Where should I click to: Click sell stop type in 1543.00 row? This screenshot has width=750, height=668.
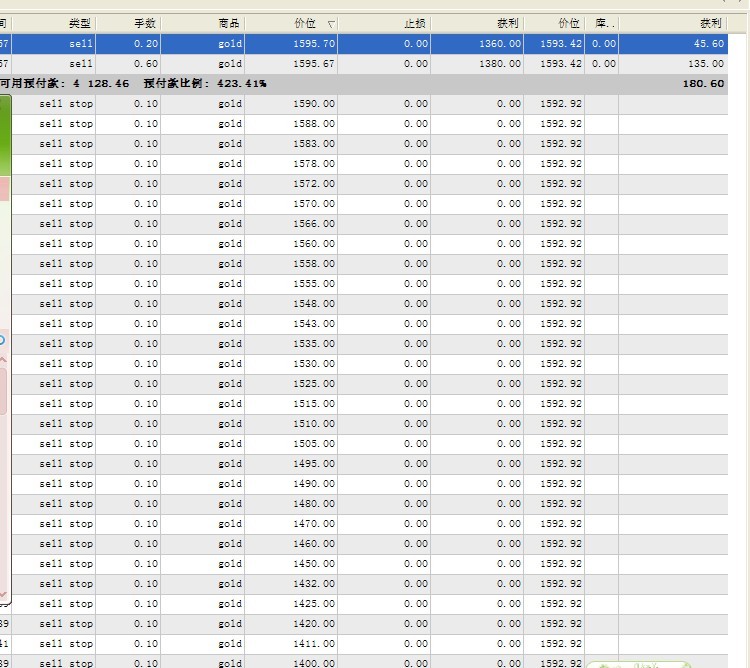click(66, 324)
